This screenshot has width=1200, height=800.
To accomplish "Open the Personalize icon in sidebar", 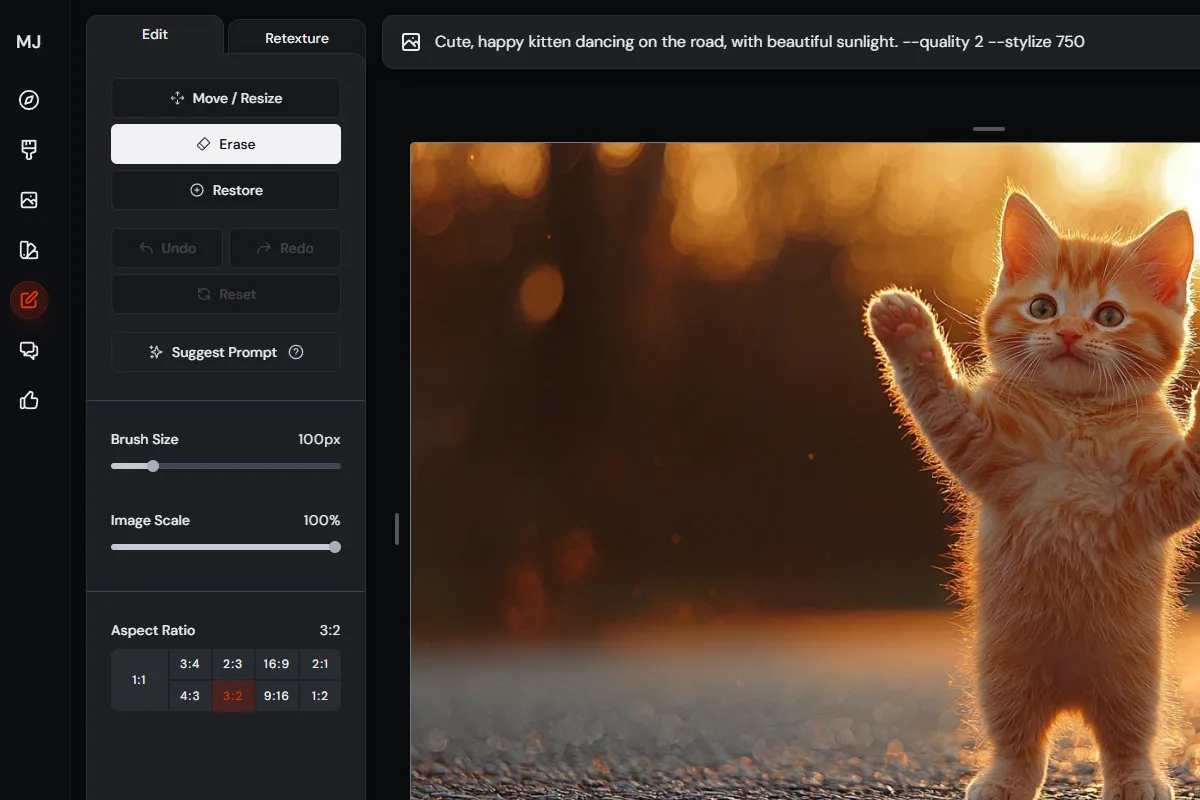I will [29, 250].
